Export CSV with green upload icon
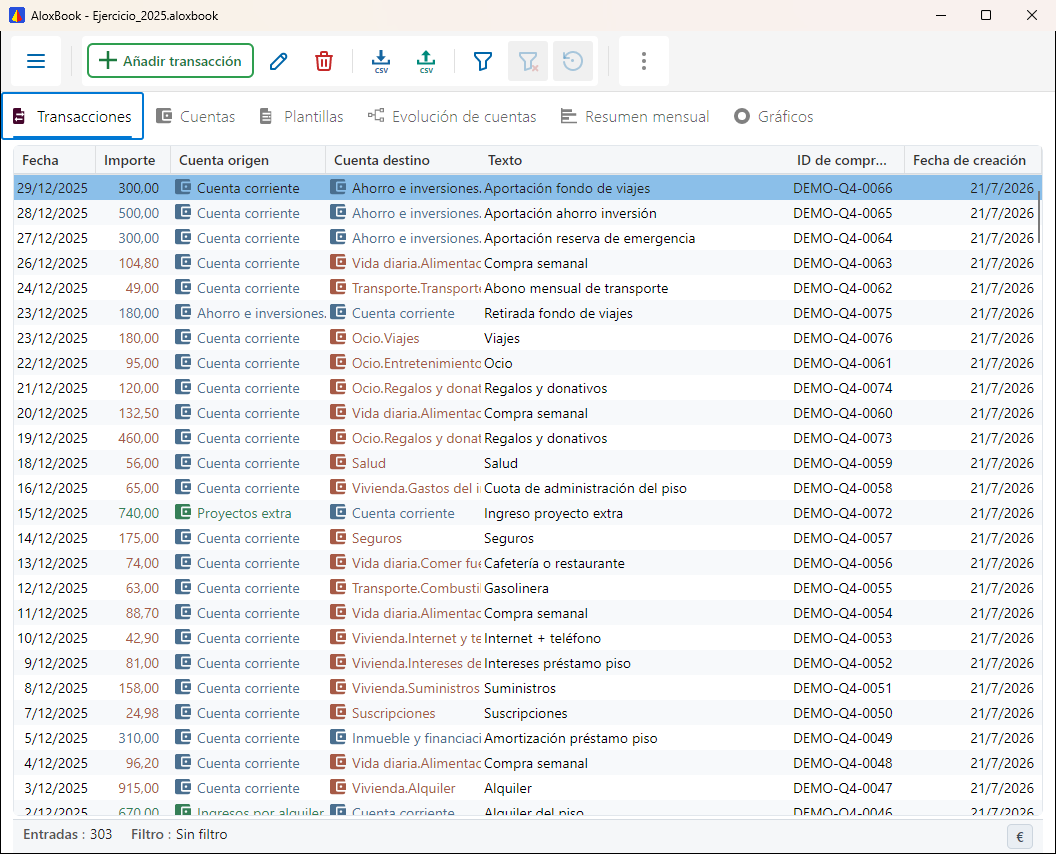 (426, 61)
